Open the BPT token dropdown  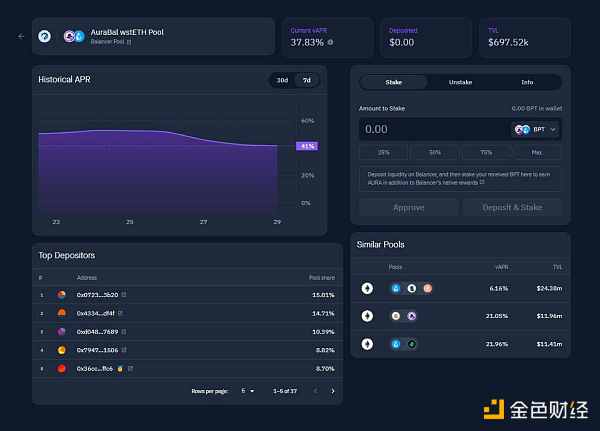[x=535, y=130]
